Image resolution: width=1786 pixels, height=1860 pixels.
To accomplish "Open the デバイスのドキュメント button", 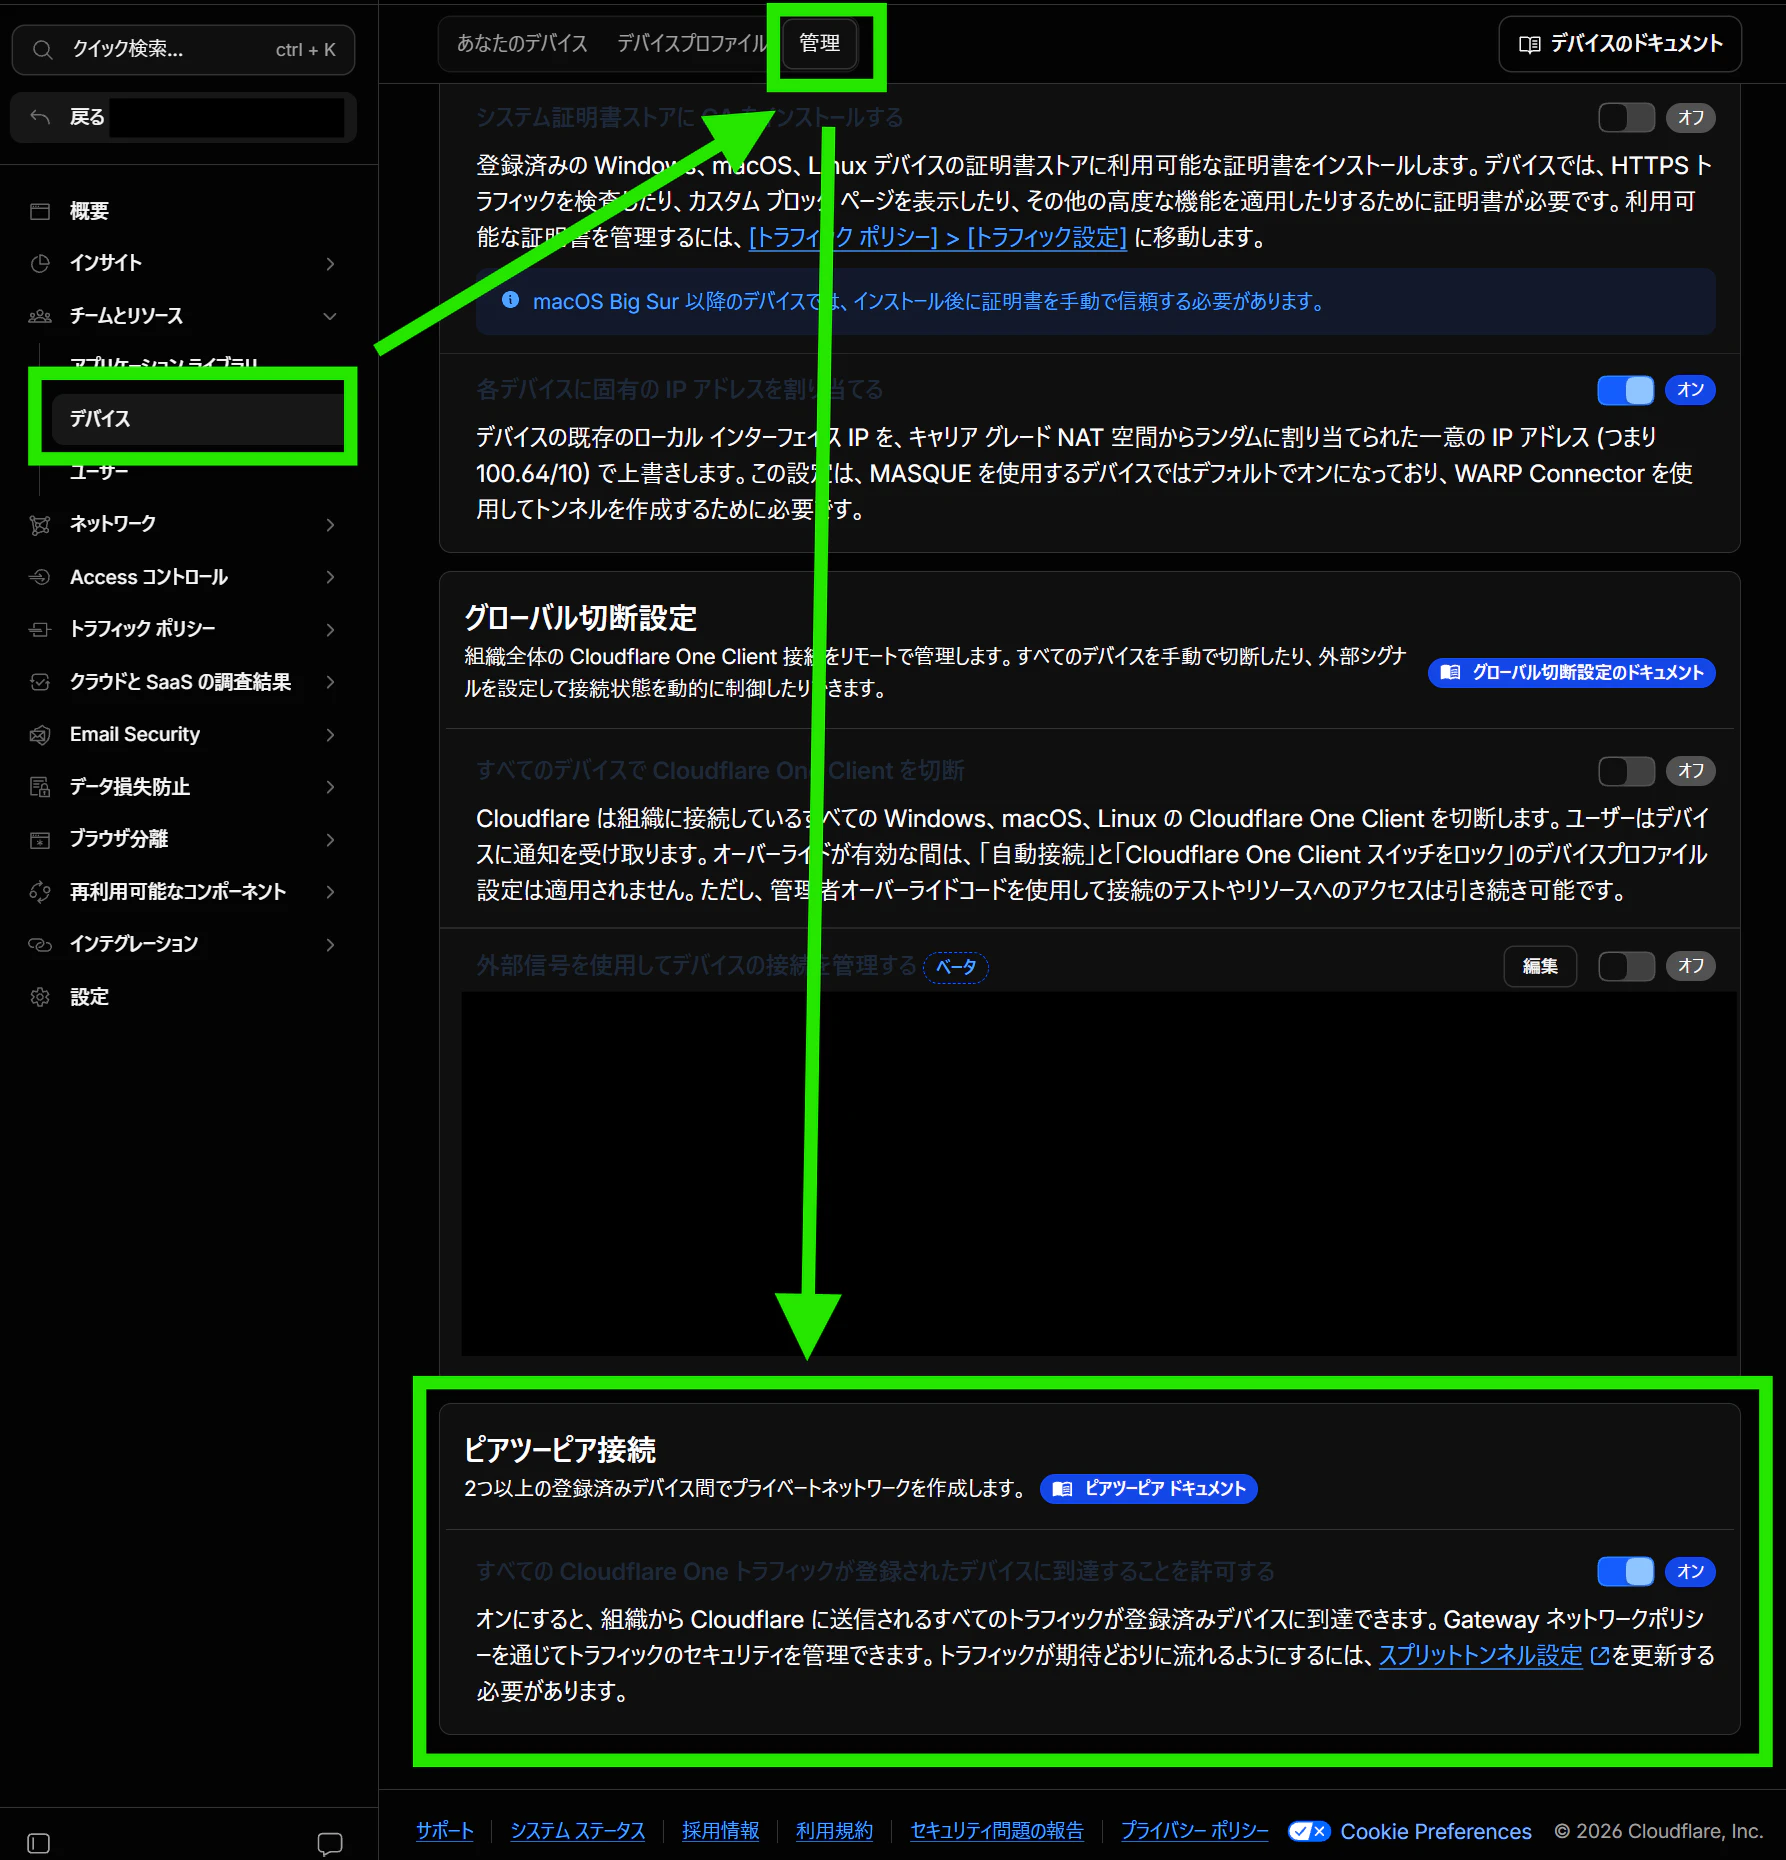I will click(1620, 44).
